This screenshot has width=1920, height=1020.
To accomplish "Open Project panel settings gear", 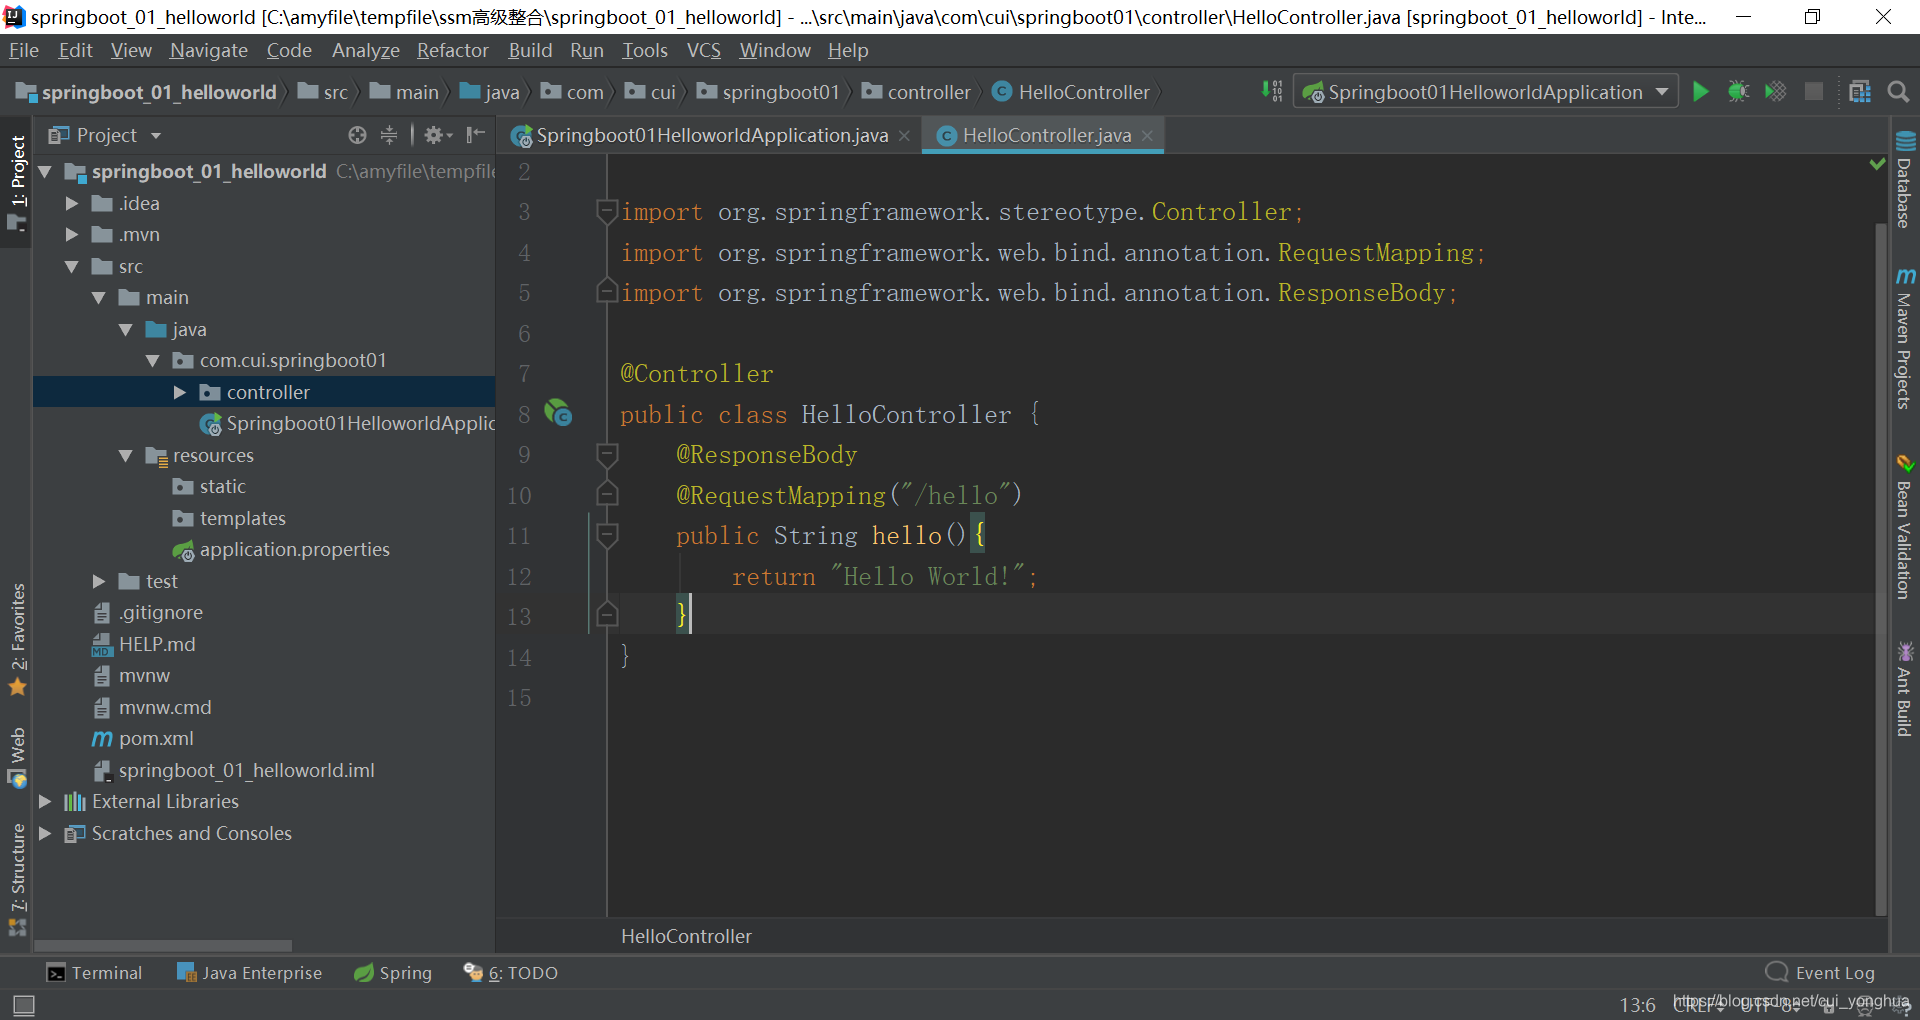I will (436, 135).
